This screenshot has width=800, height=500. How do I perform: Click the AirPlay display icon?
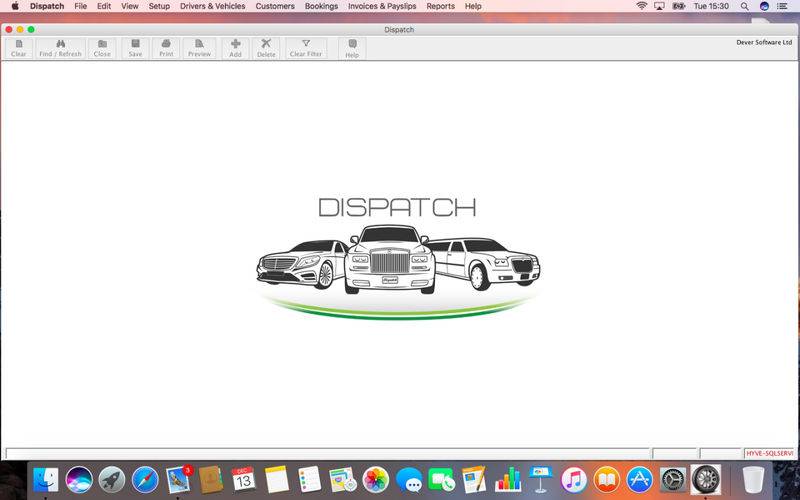[x=660, y=6]
